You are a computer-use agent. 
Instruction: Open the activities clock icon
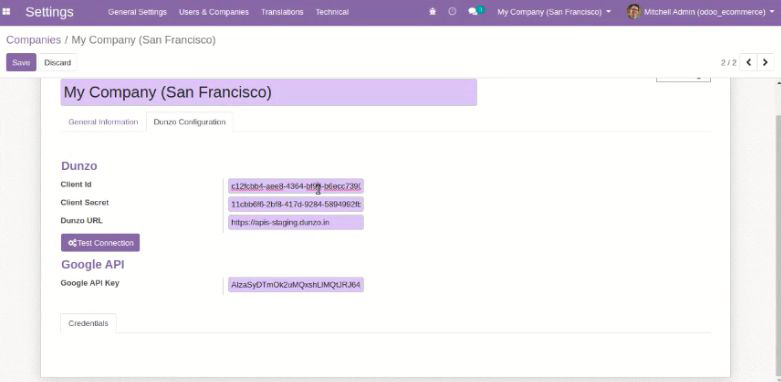click(452, 11)
